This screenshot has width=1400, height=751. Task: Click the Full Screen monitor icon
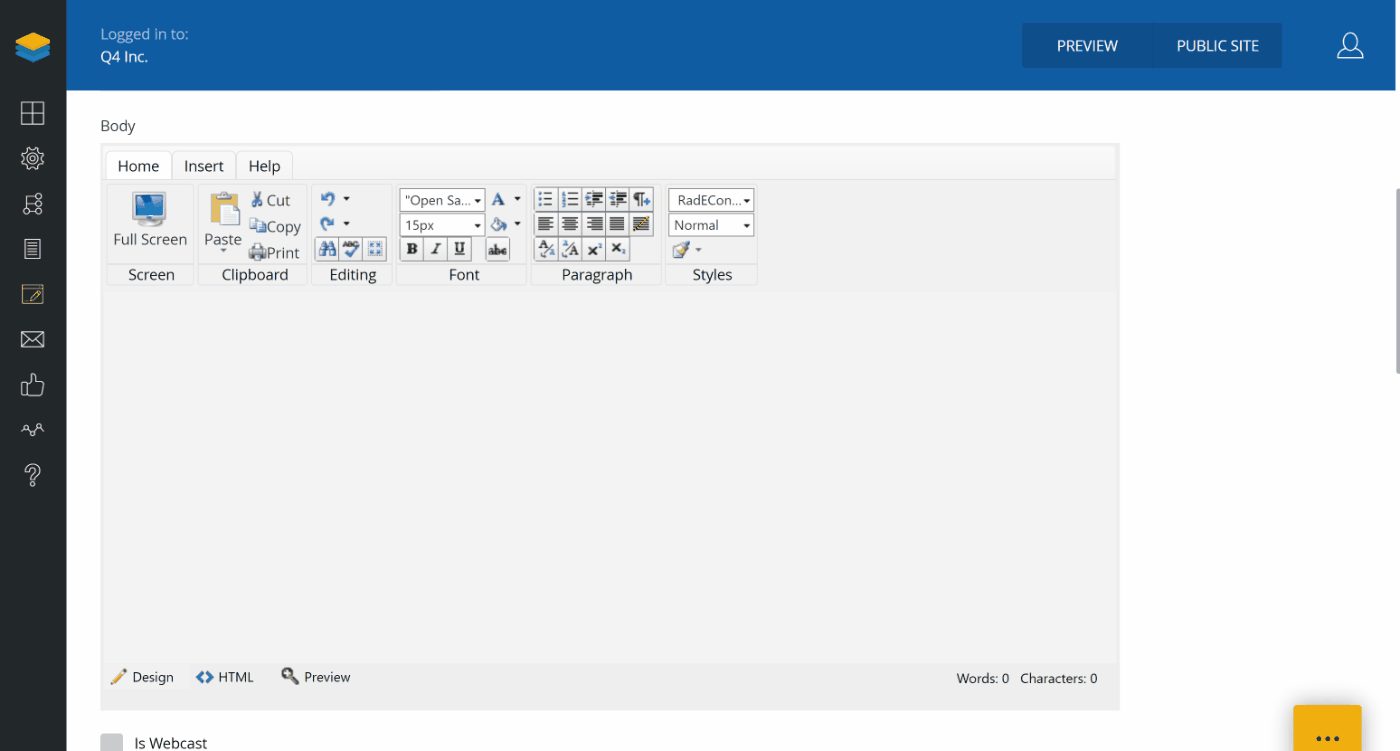point(150,210)
